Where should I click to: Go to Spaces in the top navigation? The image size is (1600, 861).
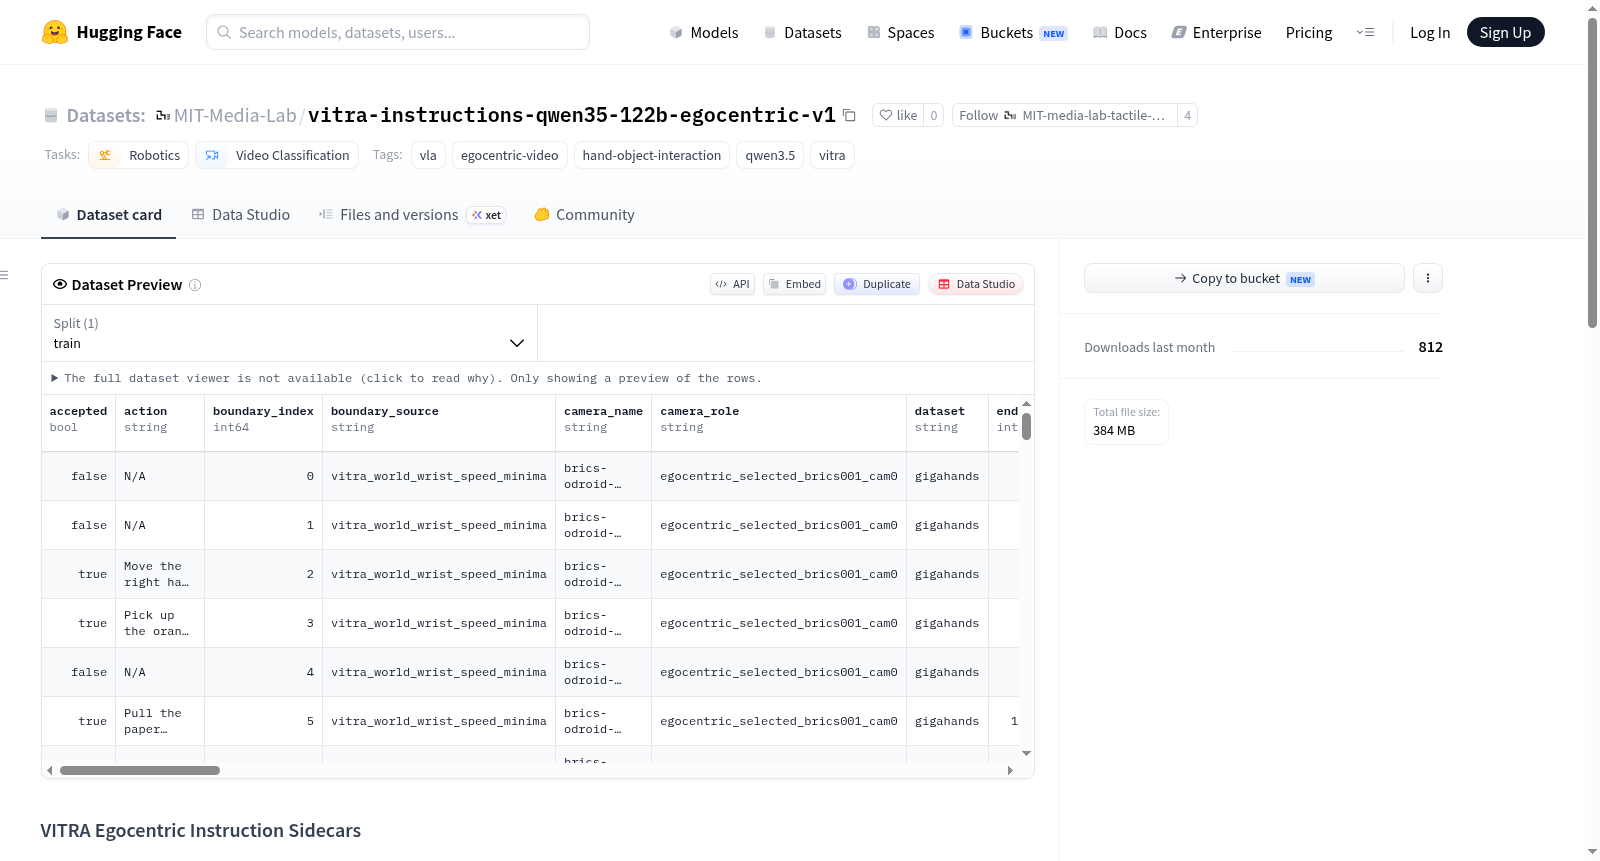[x=900, y=32]
